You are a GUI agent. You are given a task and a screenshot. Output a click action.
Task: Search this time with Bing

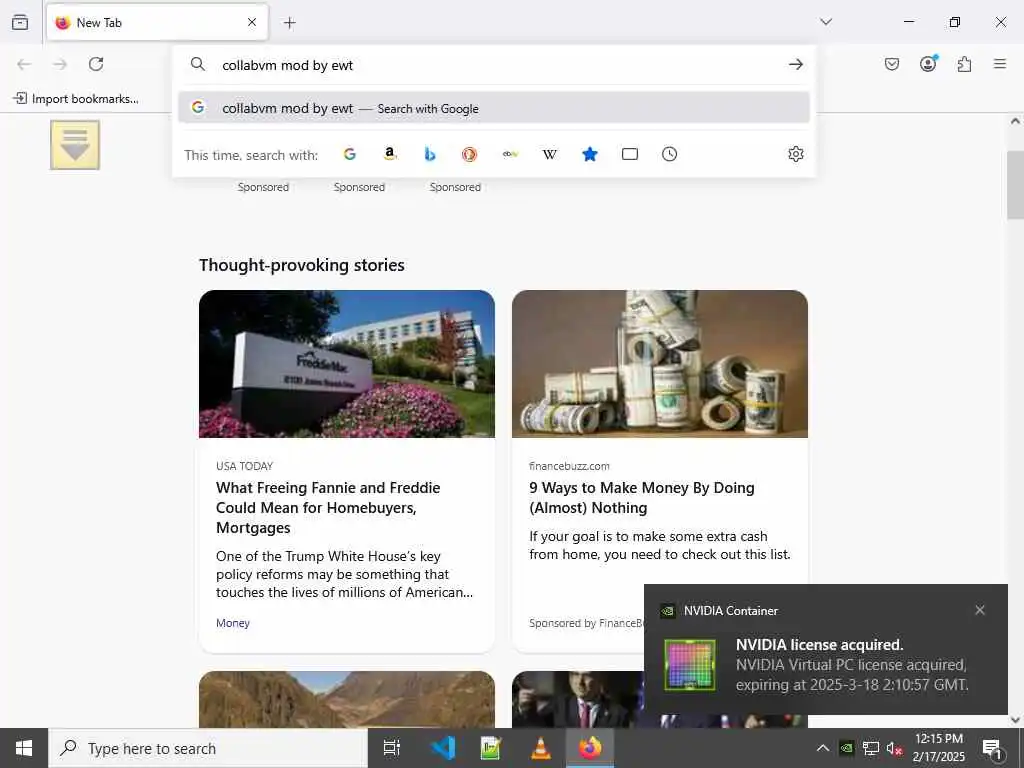coord(430,154)
